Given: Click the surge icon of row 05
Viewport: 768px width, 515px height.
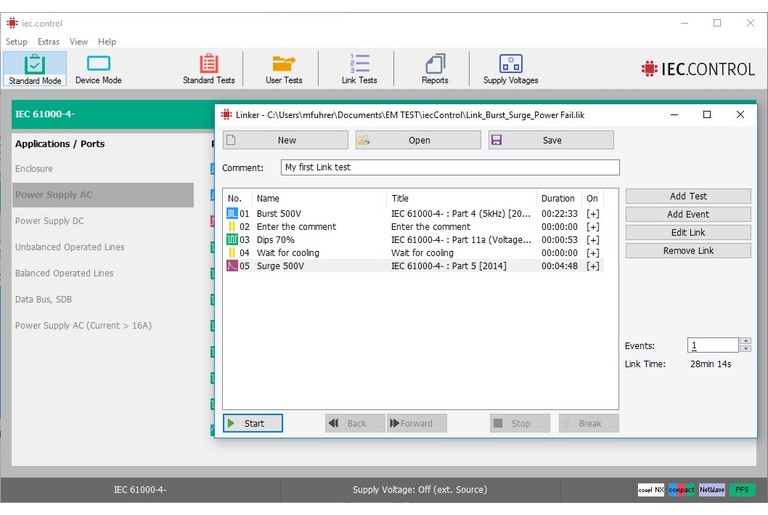Looking at the screenshot, I should click(232, 266).
